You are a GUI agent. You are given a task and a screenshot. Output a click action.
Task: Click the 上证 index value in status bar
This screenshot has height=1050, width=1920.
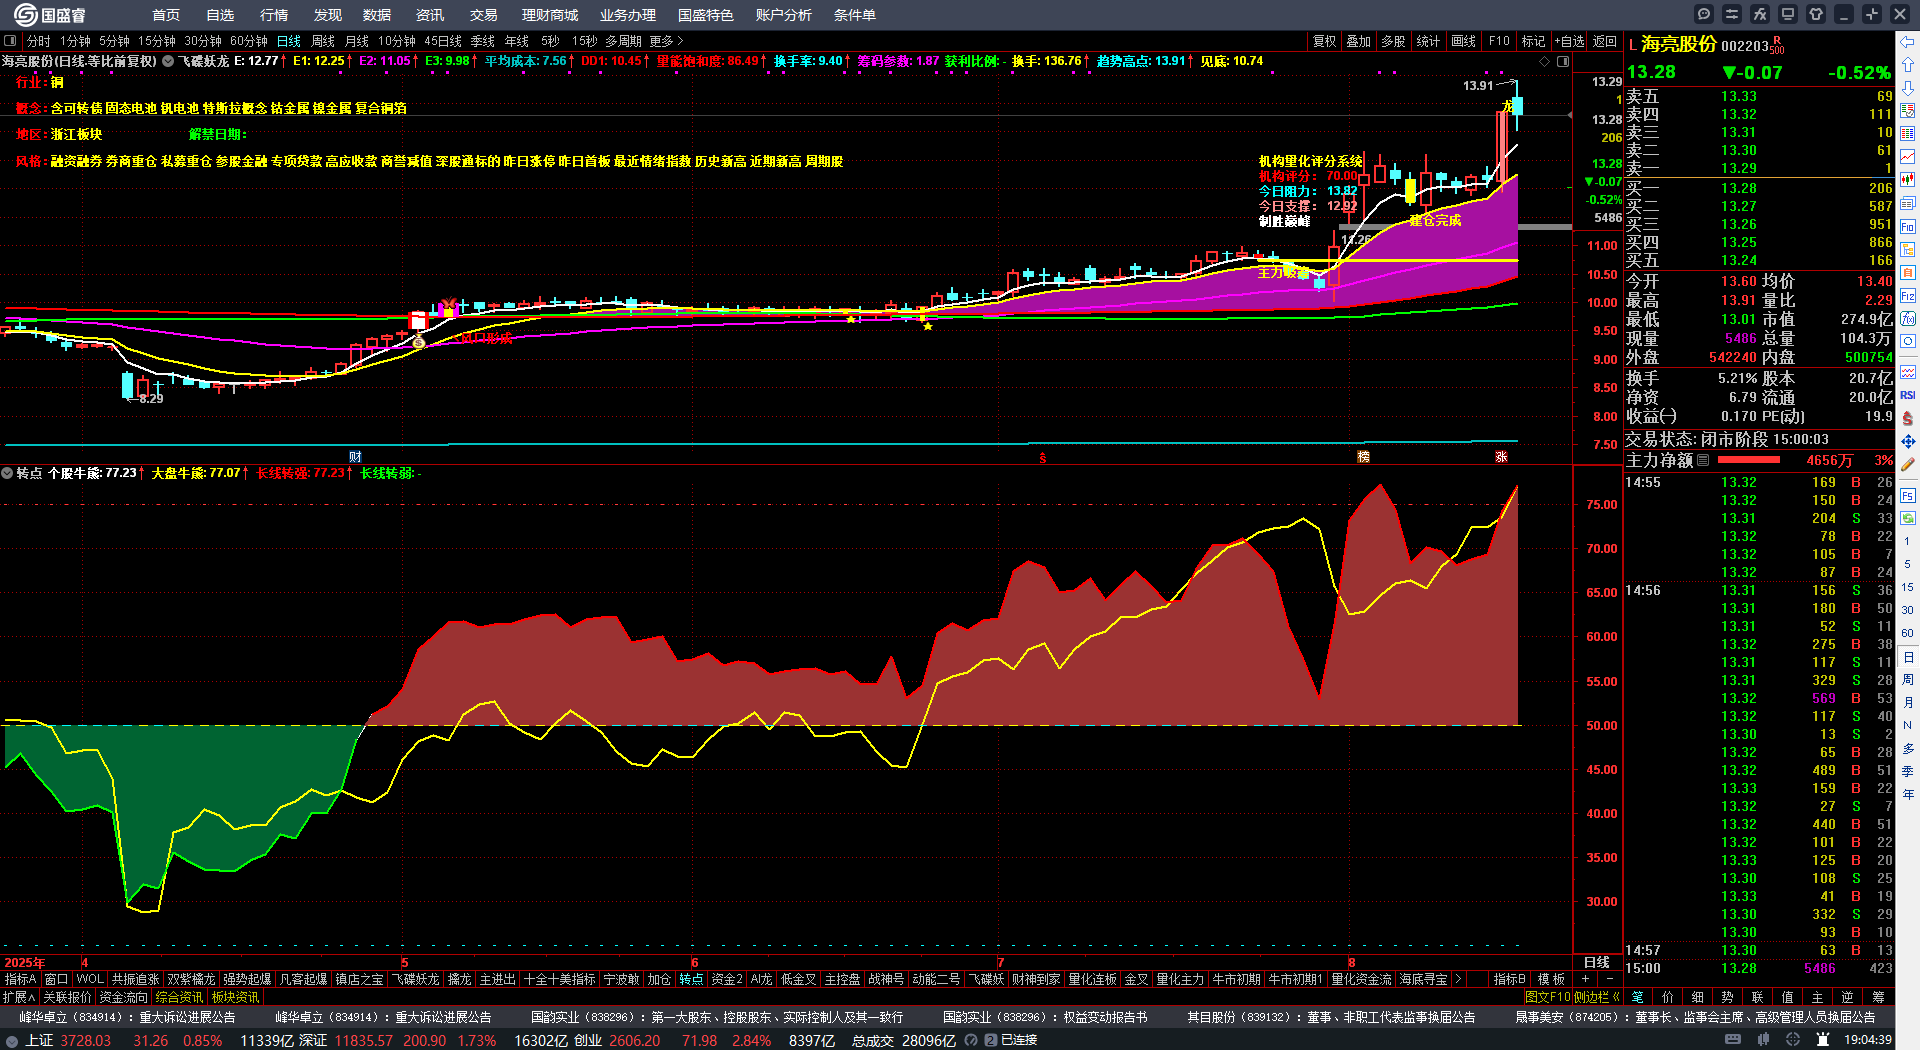(85, 1040)
